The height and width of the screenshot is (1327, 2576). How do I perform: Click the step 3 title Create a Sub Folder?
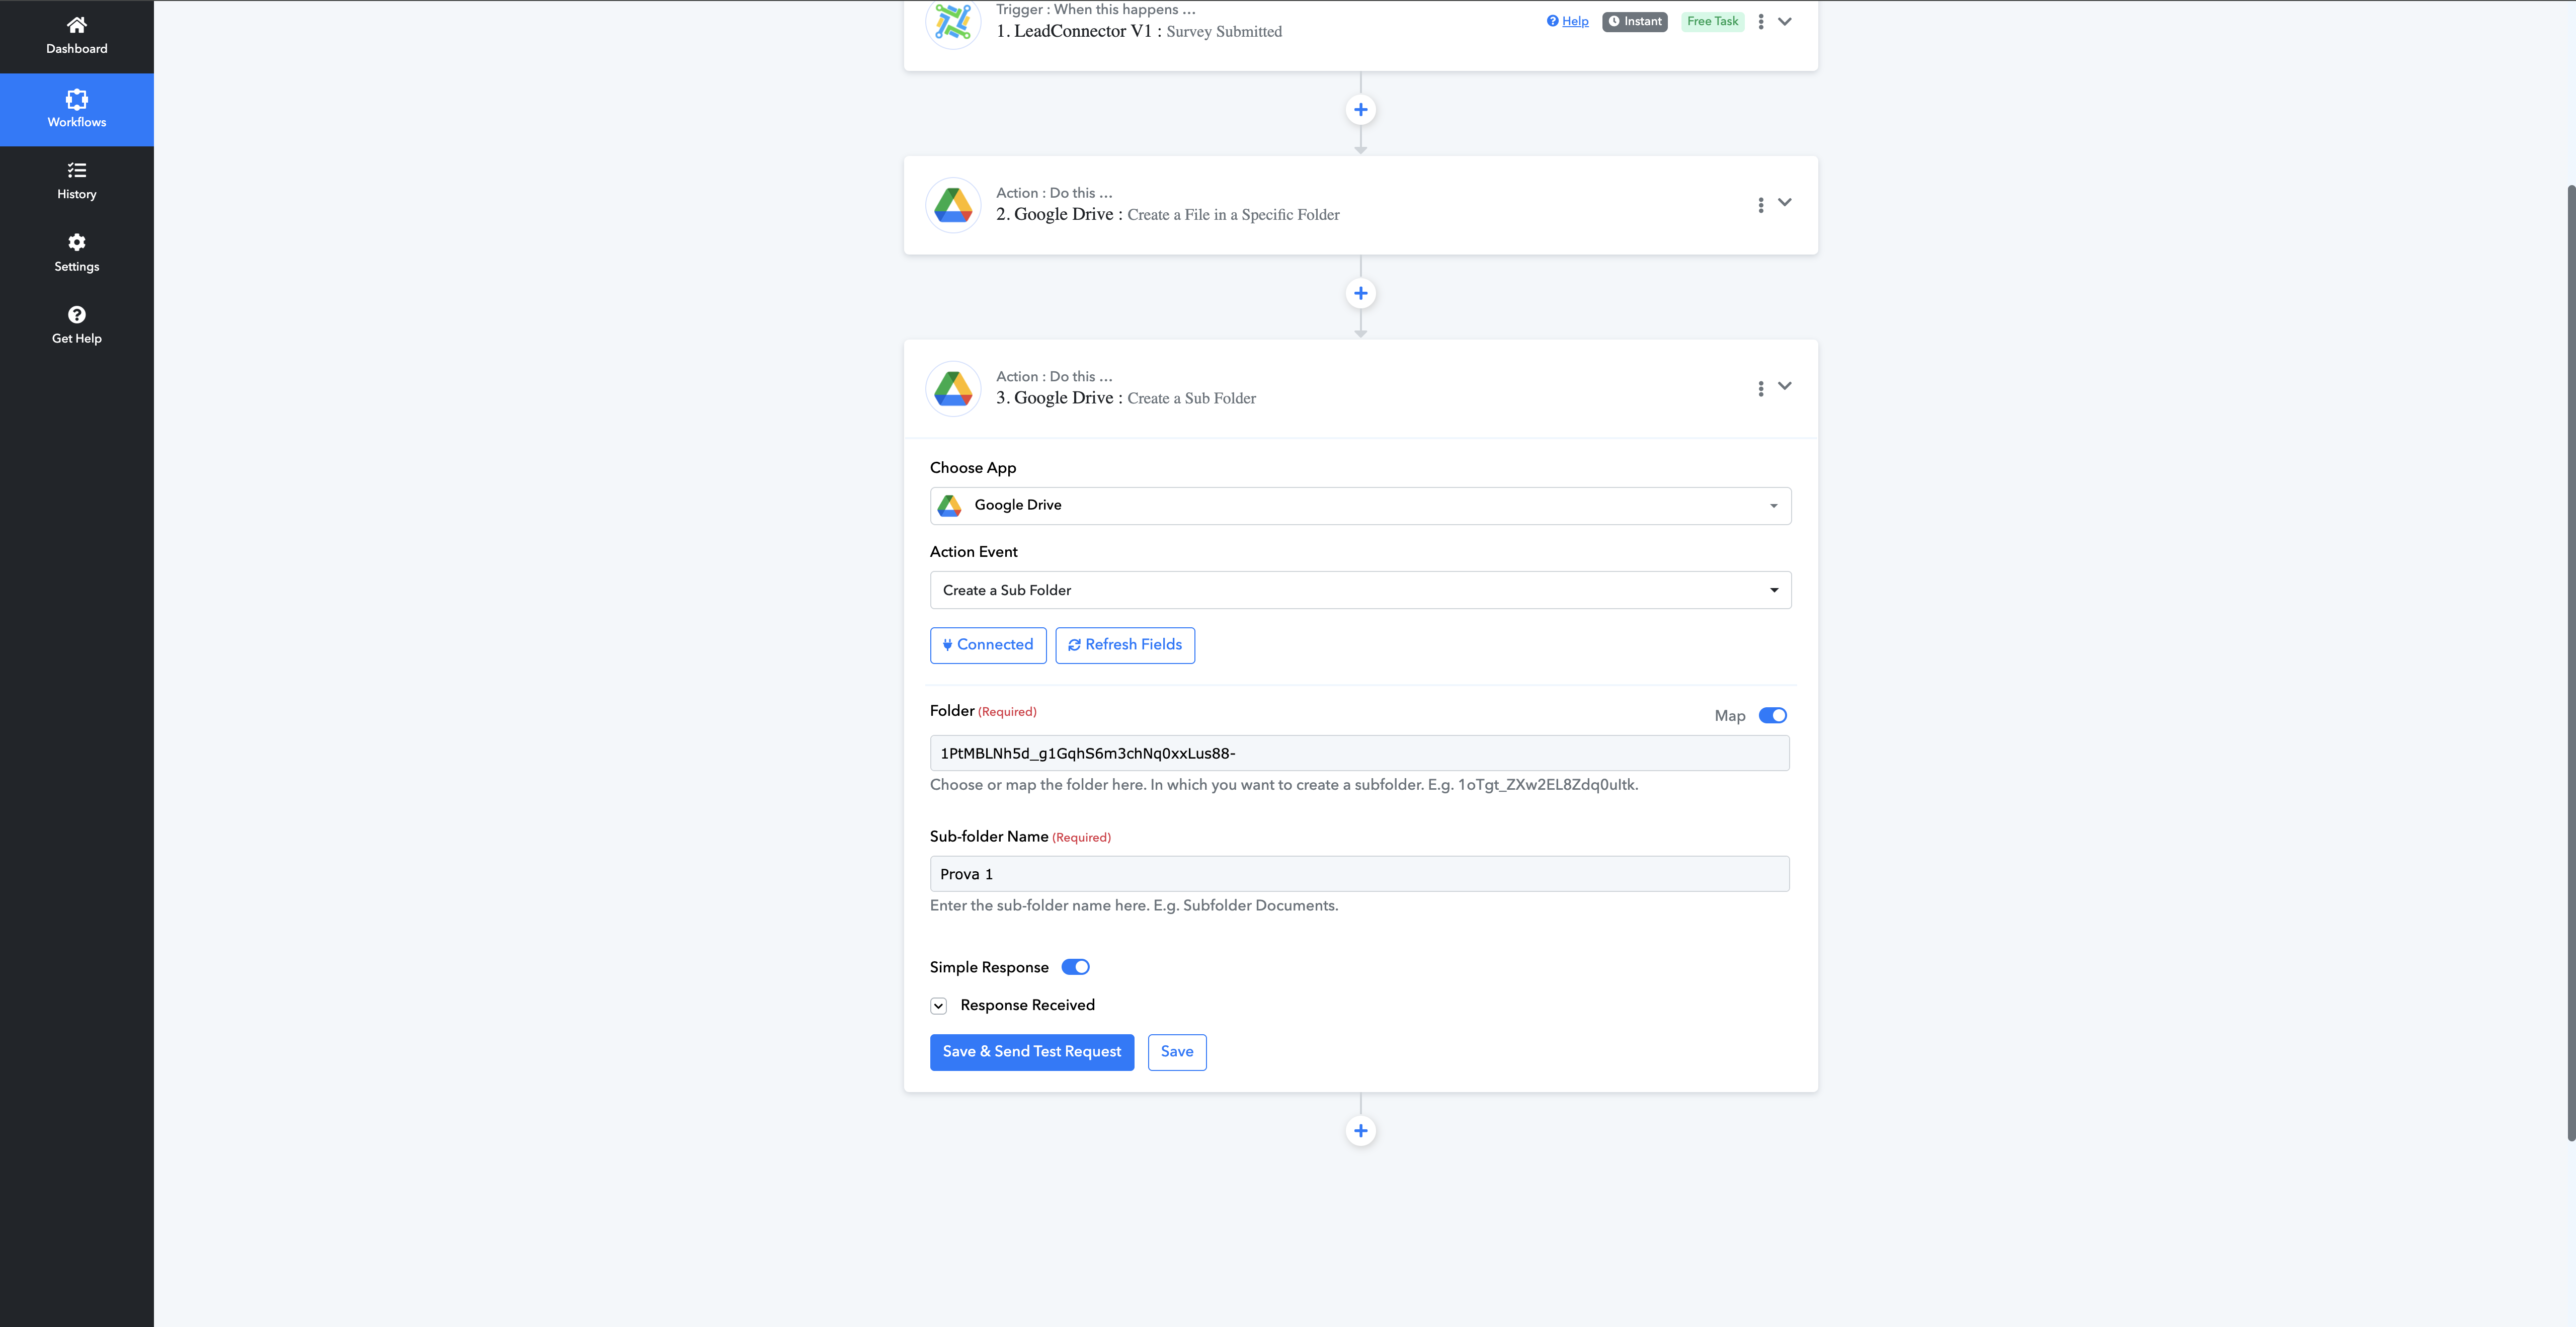click(1191, 398)
